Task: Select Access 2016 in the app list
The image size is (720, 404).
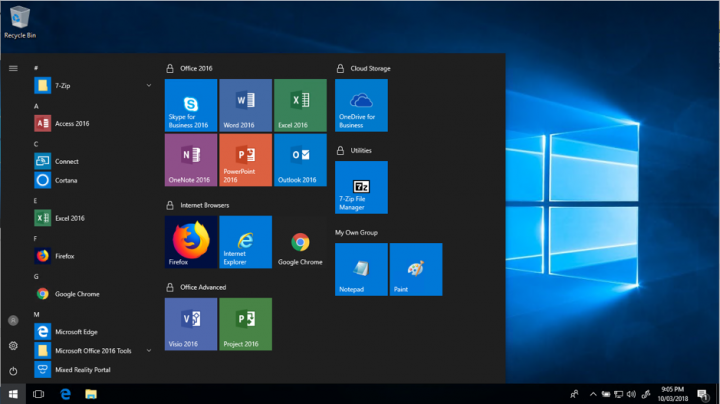Action: (x=71, y=124)
